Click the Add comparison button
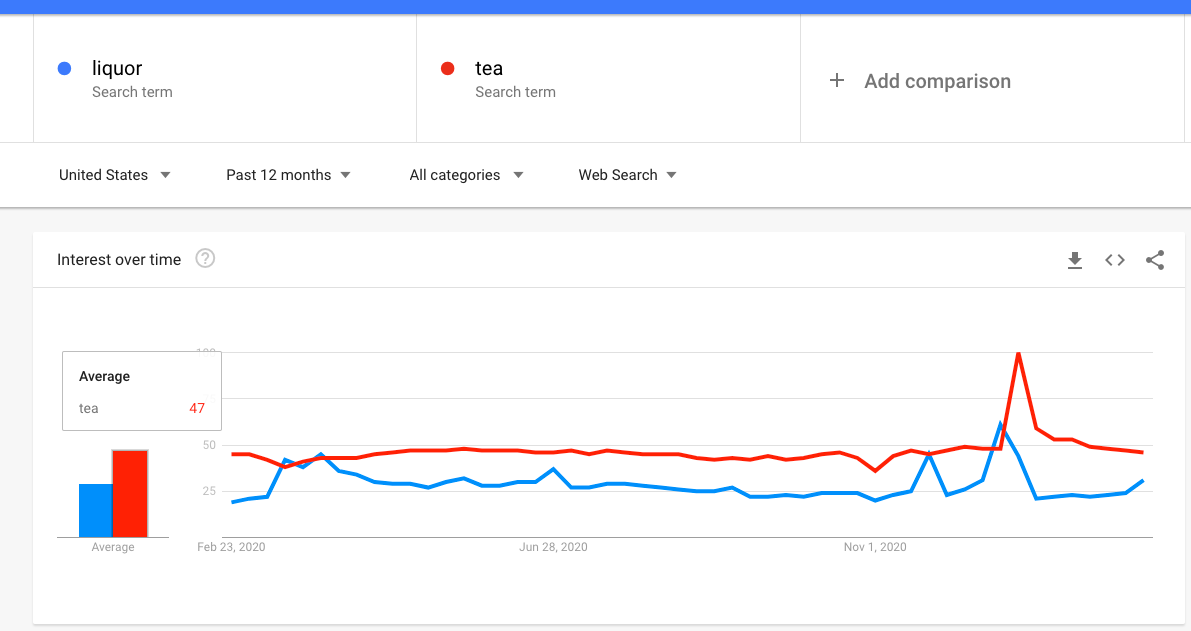1191x631 pixels. coord(937,81)
